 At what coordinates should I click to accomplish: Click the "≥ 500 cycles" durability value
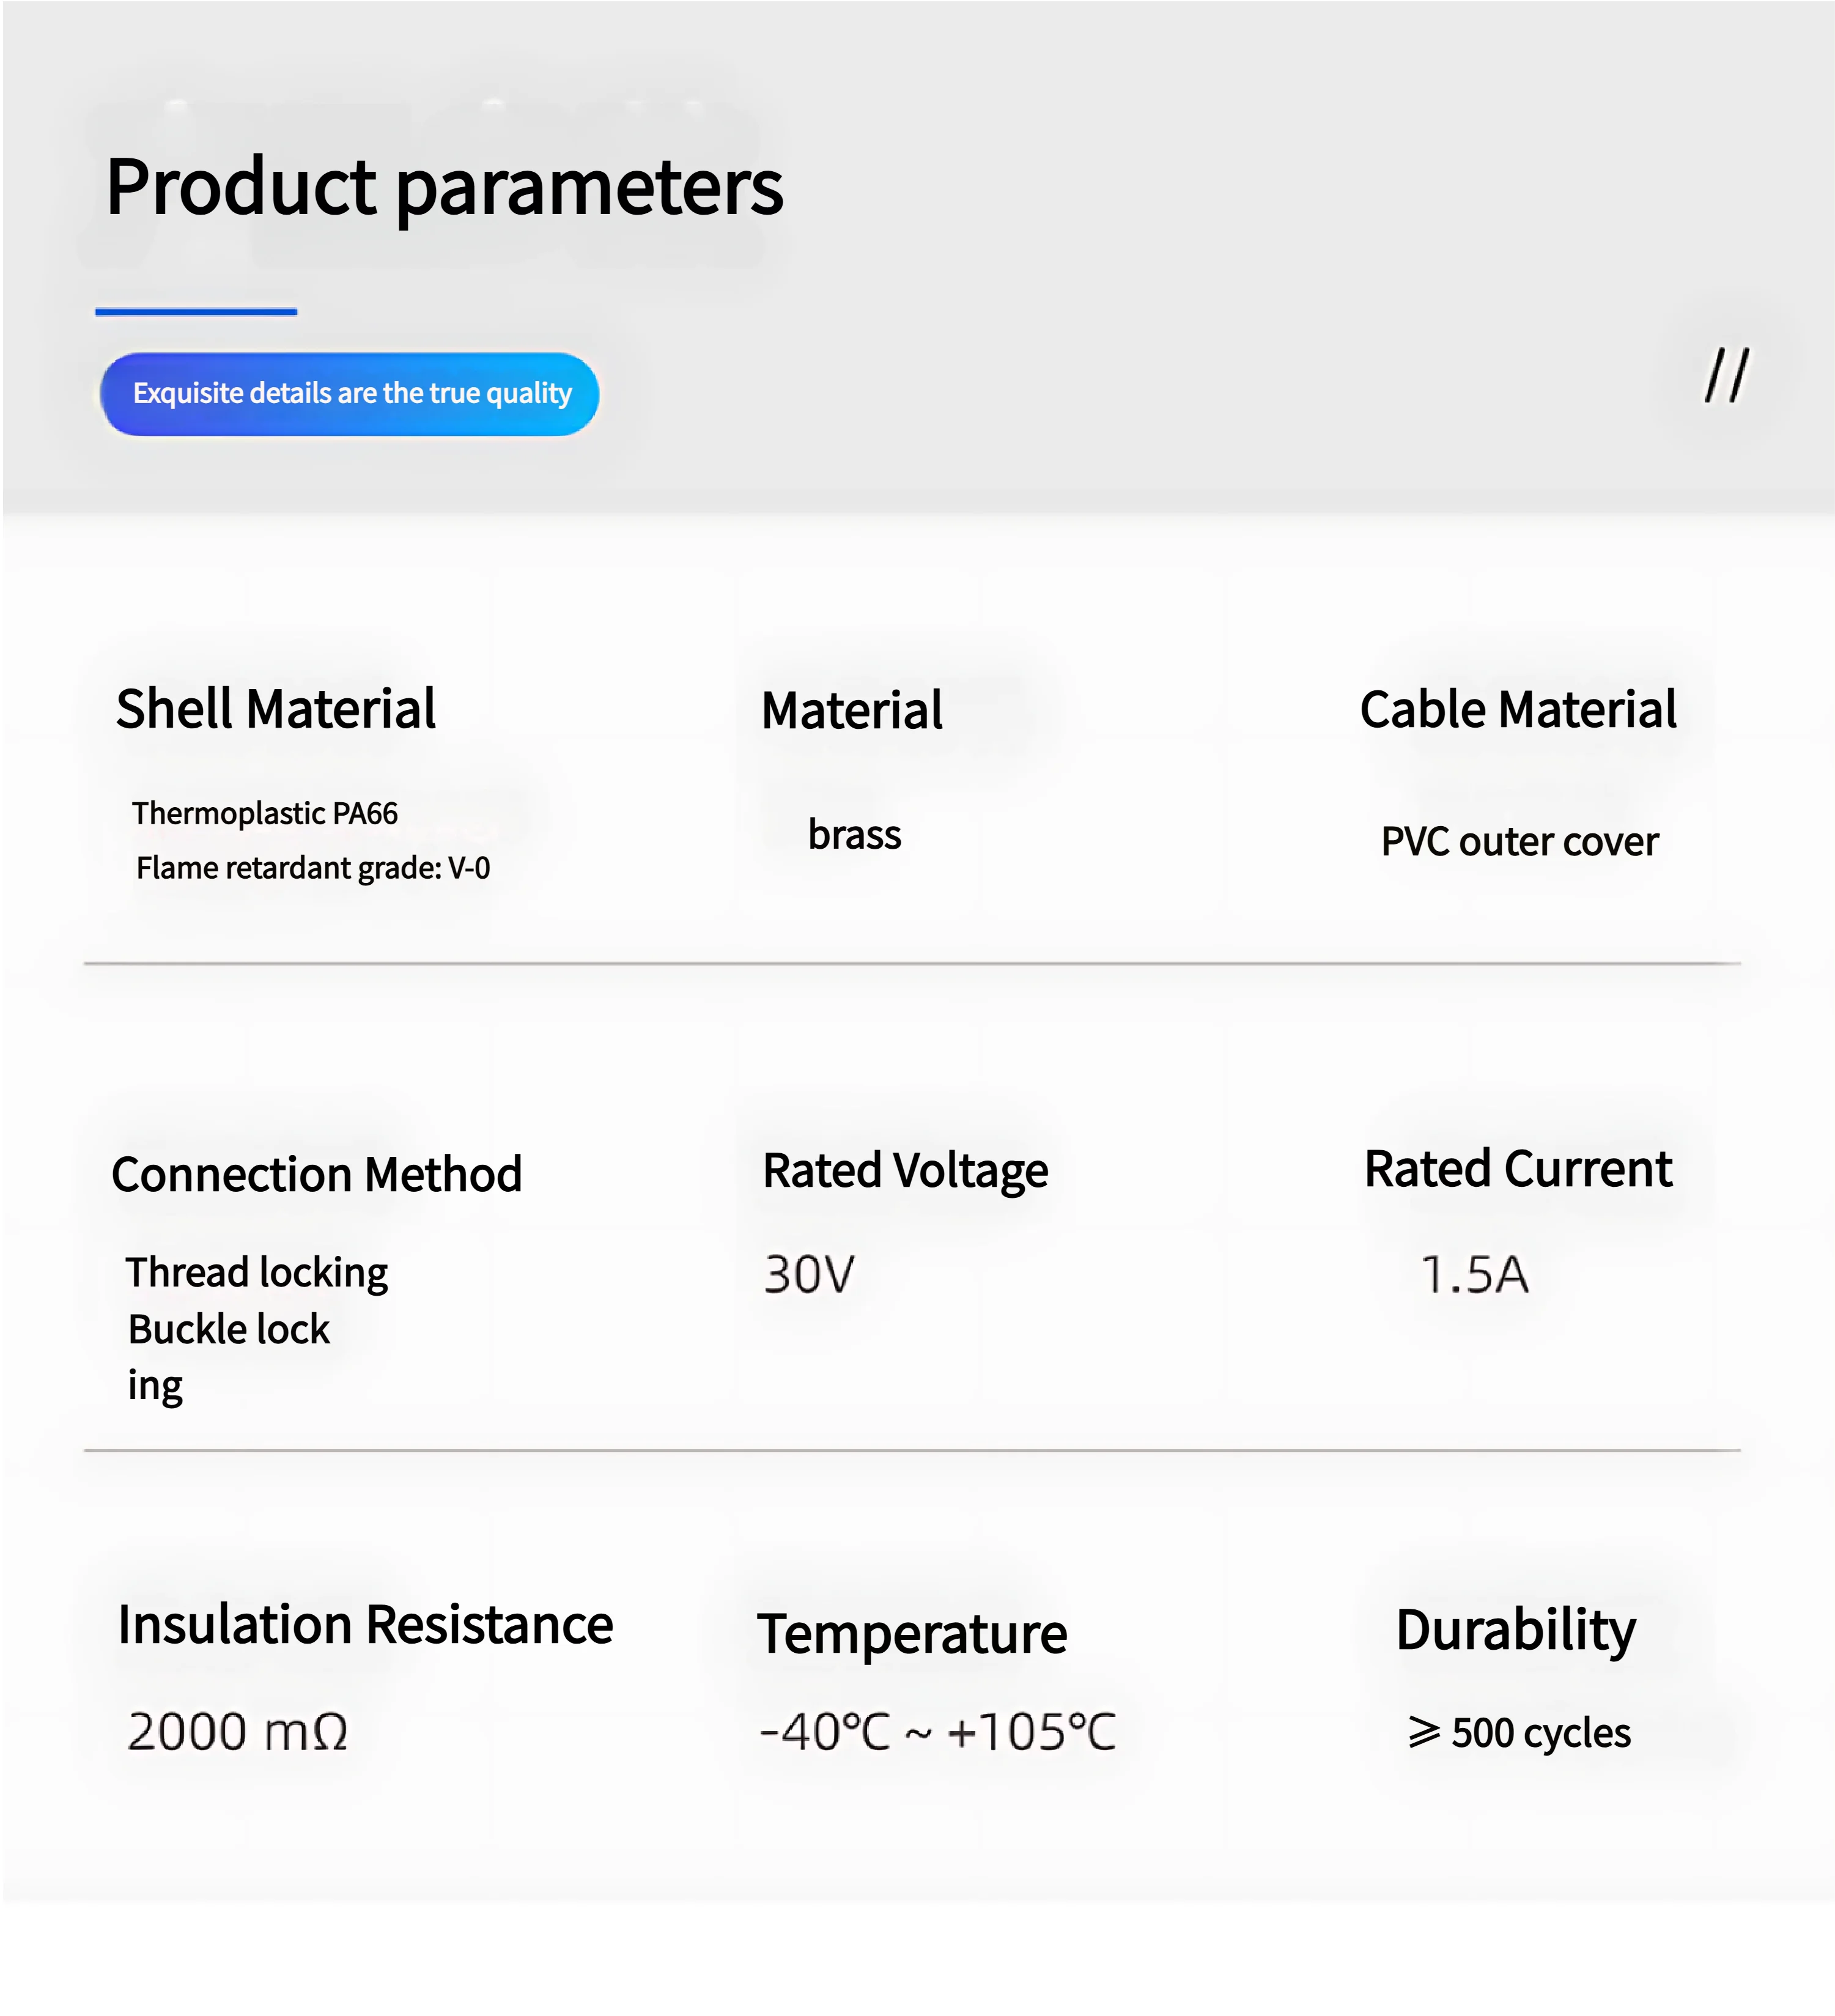(x=1519, y=1733)
